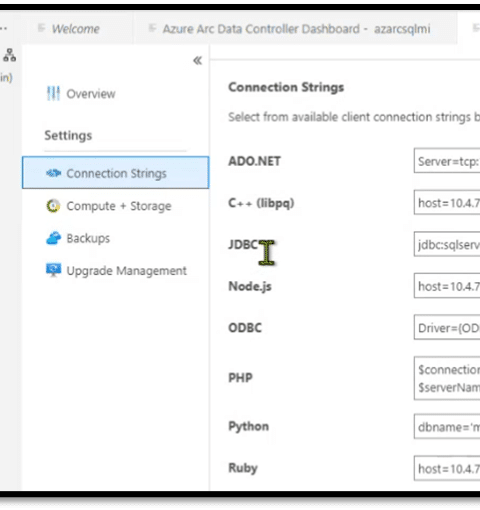Click the JDBC connection string field
The height and width of the screenshot is (510, 480).
(x=447, y=244)
